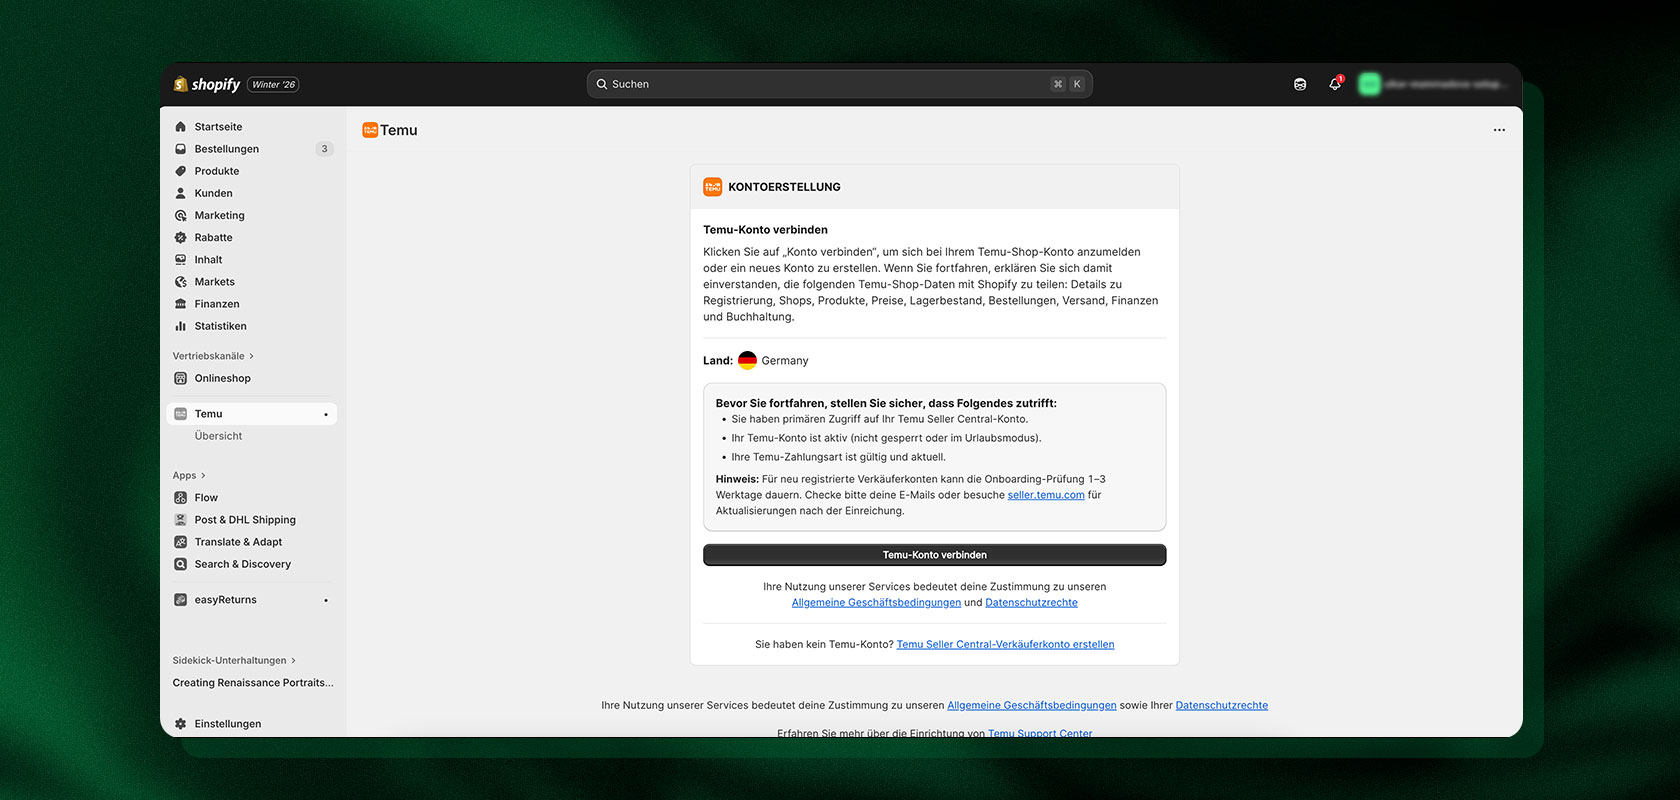1680x800 pixels.
Task: Click the pin dot beside Temu
Action: click(x=326, y=414)
